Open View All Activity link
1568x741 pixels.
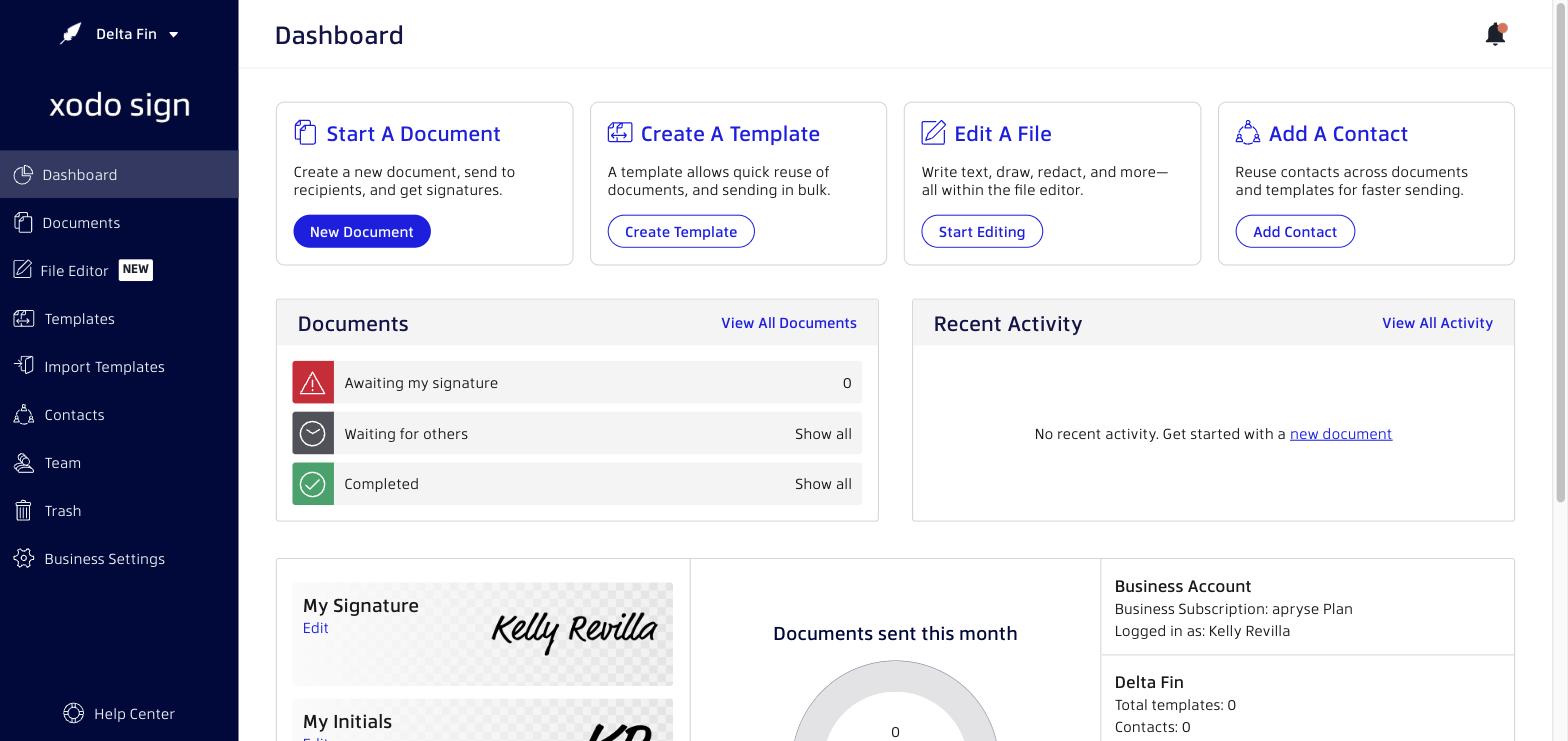pyautogui.click(x=1437, y=323)
